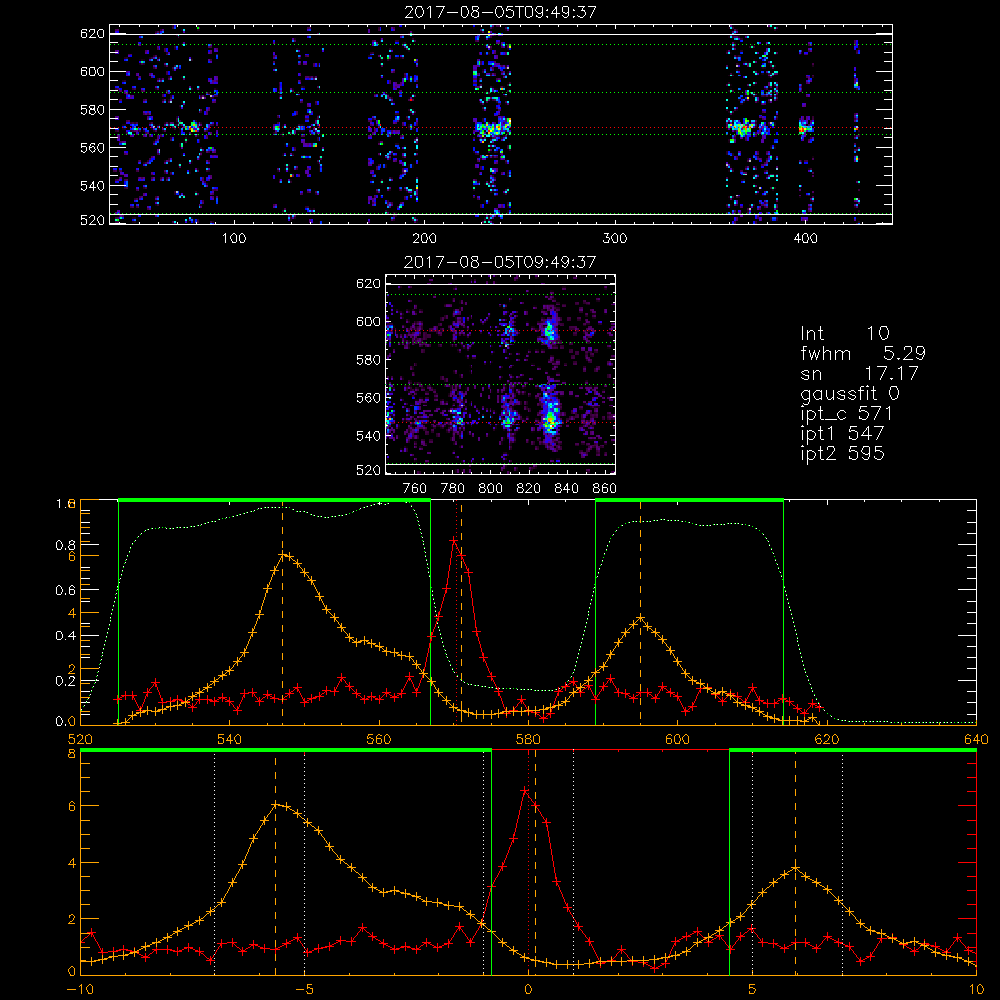Click the x-axis label 10 of the bottom plot
This screenshot has height=1000, width=1000.
(x=976, y=990)
